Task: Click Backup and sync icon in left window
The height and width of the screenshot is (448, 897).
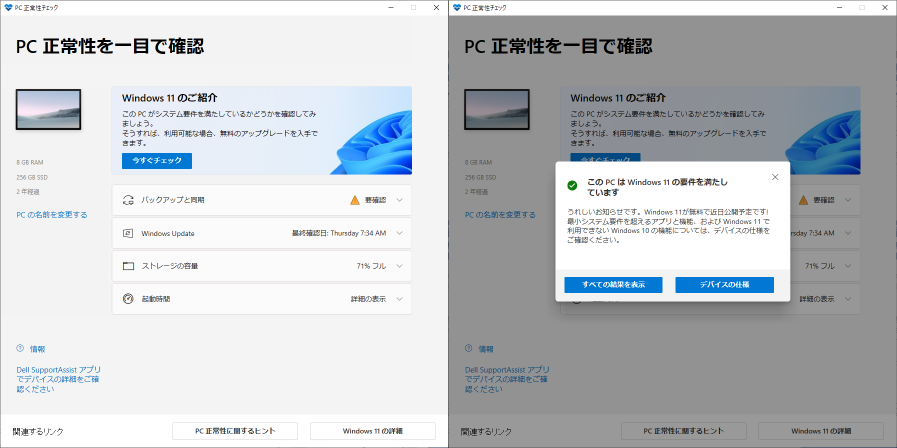Action: [128, 200]
